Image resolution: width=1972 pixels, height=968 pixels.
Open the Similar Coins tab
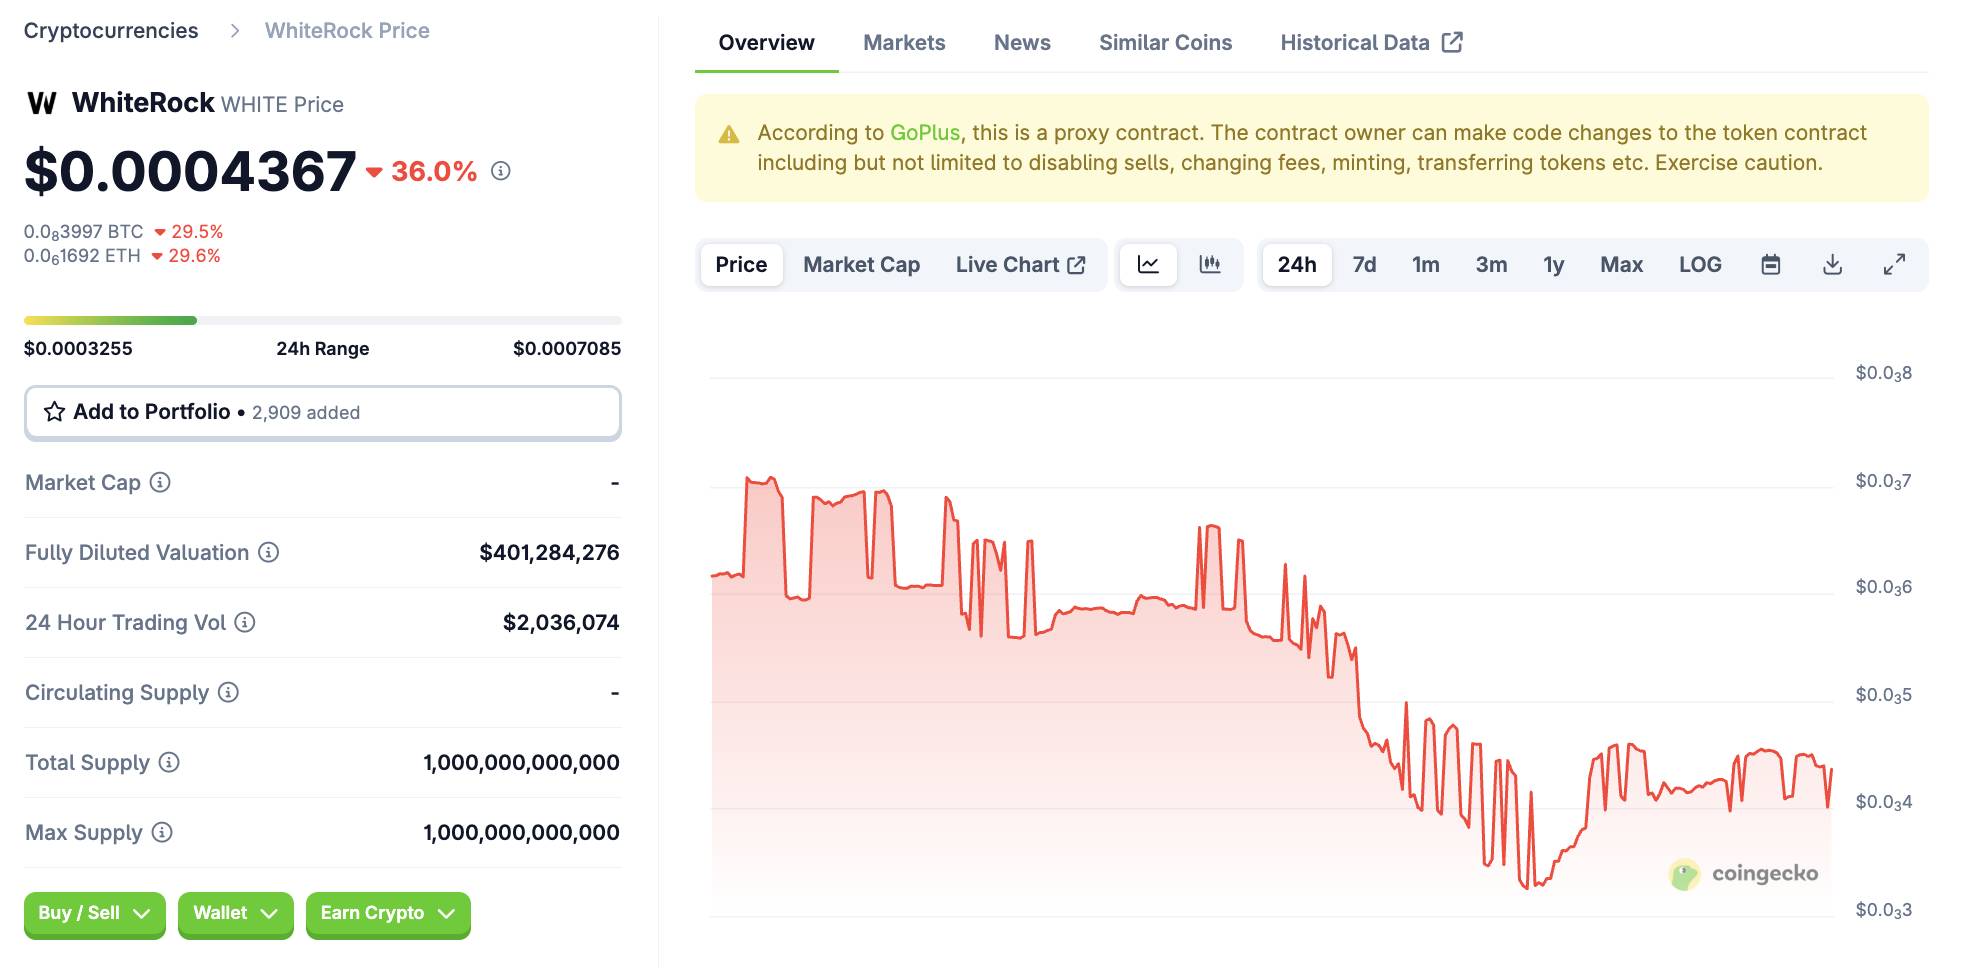click(x=1165, y=43)
